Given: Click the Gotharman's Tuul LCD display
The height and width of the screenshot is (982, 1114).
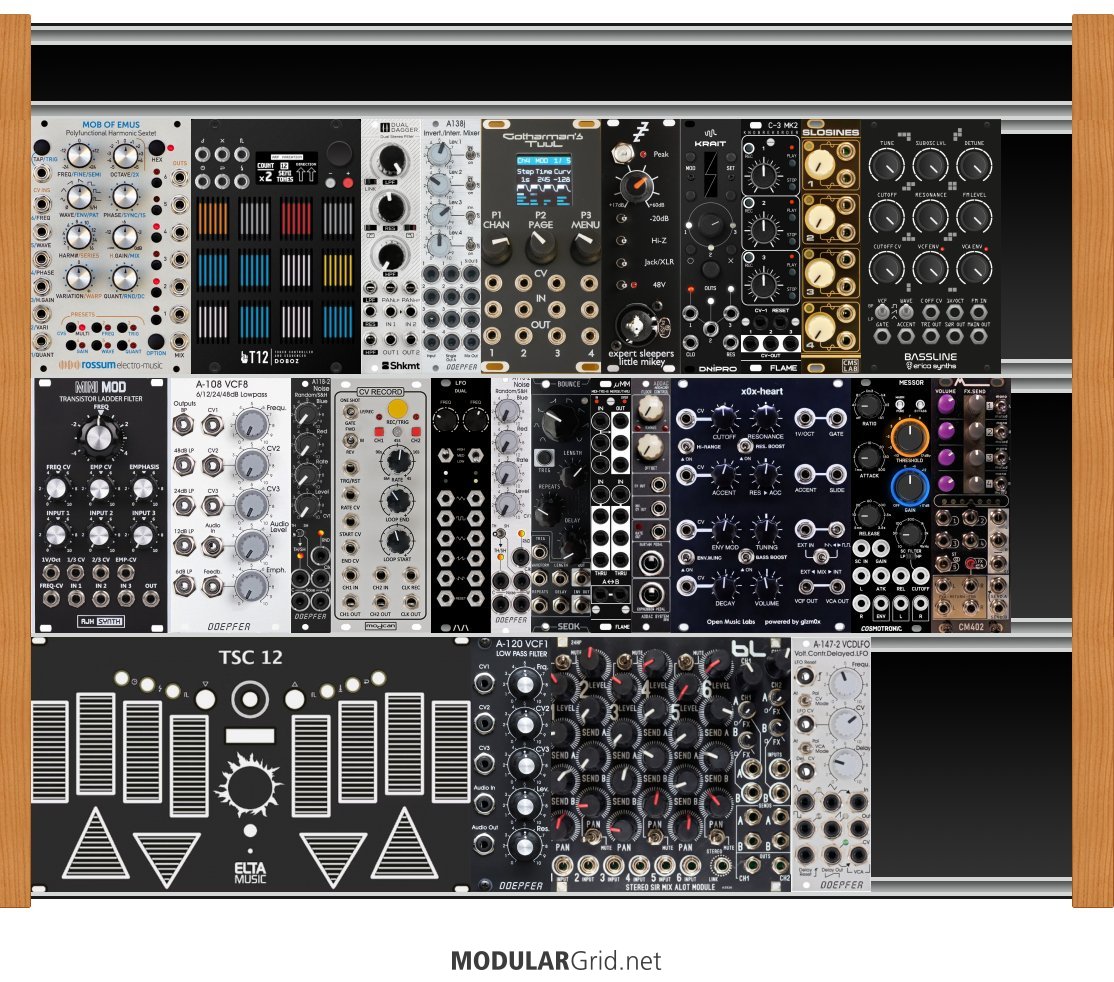Looking at the screenshot, I should tap(544, 180).
